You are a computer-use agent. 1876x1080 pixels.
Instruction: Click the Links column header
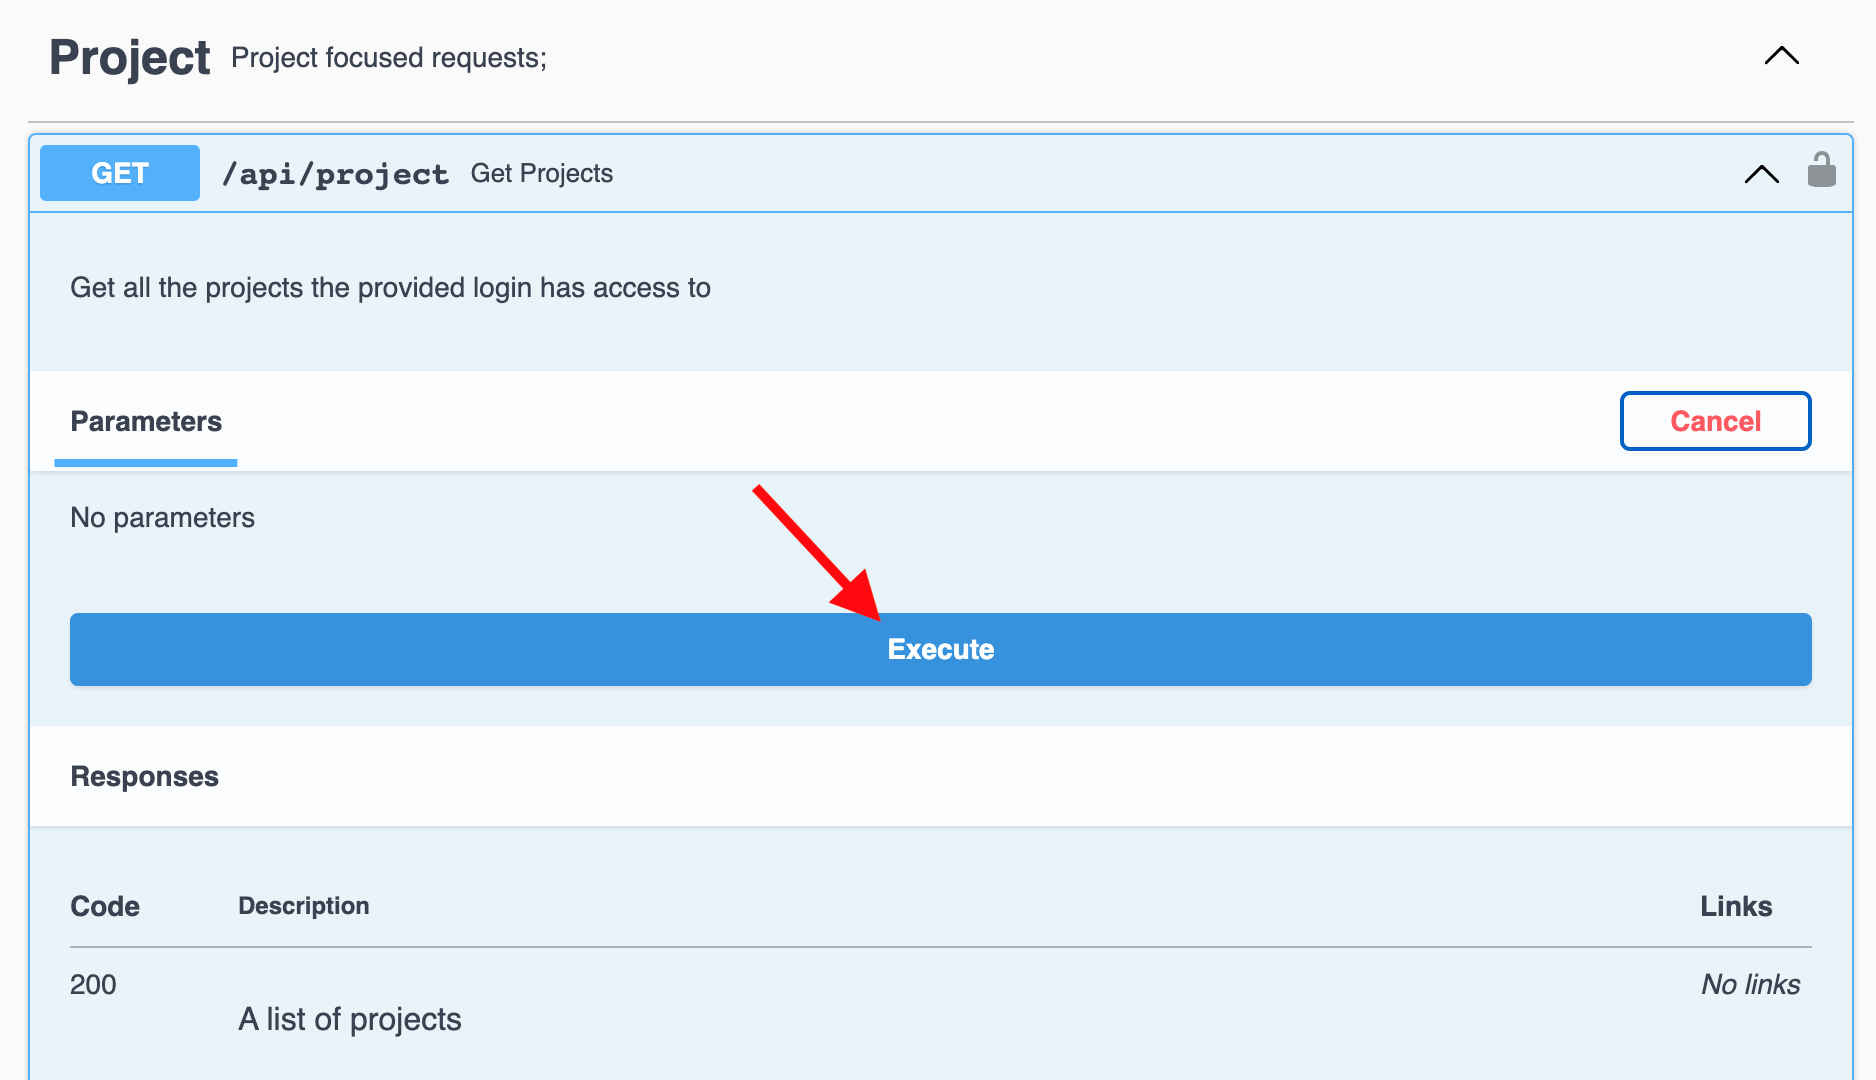(1736, 906)
